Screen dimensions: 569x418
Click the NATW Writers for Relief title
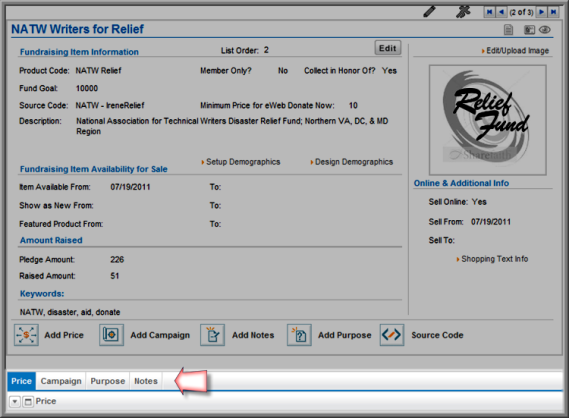77,29
